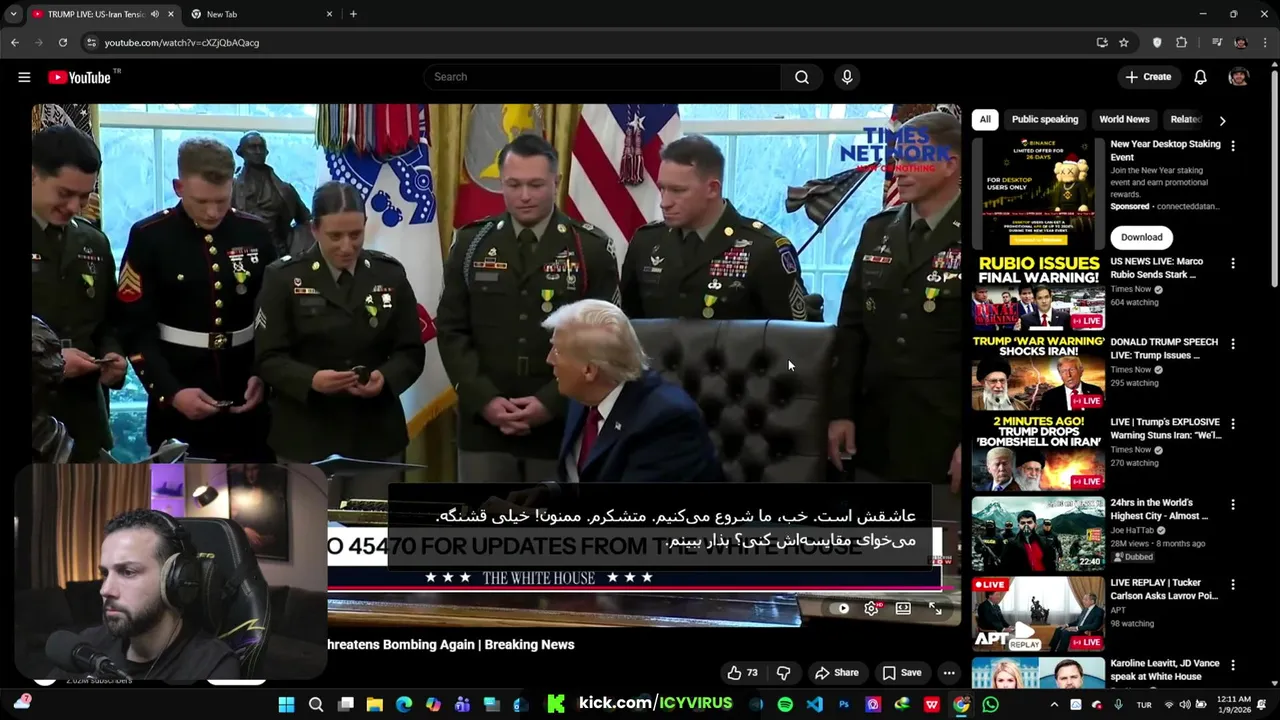
Task: Open the YouTube hamburger guide menu
Action: (x=24, y=77)
